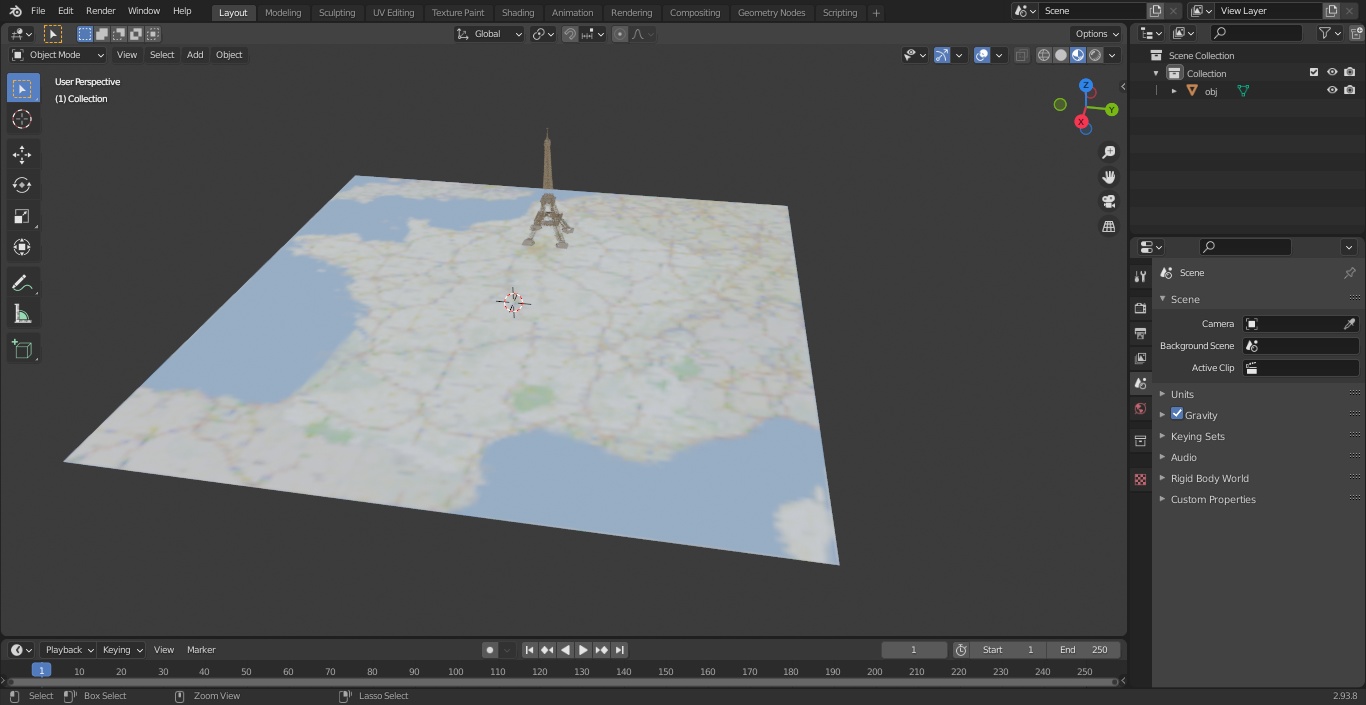The height and width of the screenshot is (705, 1366).
Task: Hide the Collection in viewport
Action: (x=1332, y=73)
